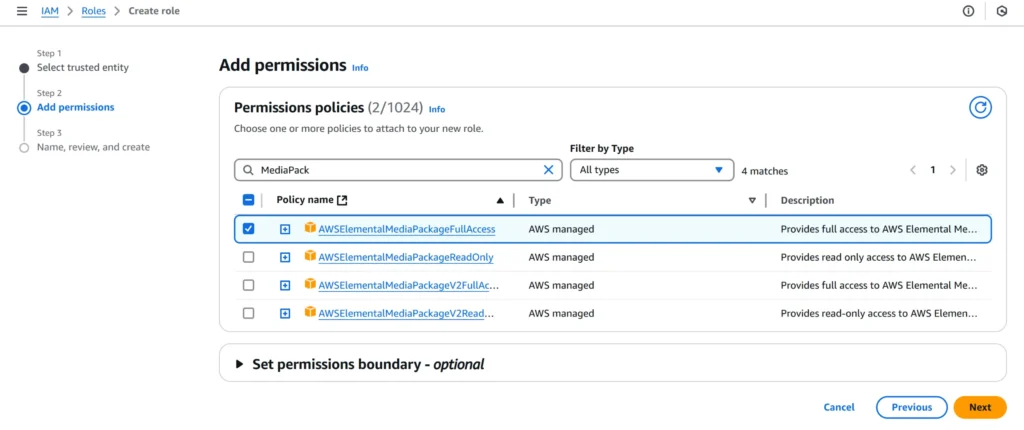The height and width of the screenshot is (430, 1024).
Task: Click "4 matches" text
Action: coord(765,171)
